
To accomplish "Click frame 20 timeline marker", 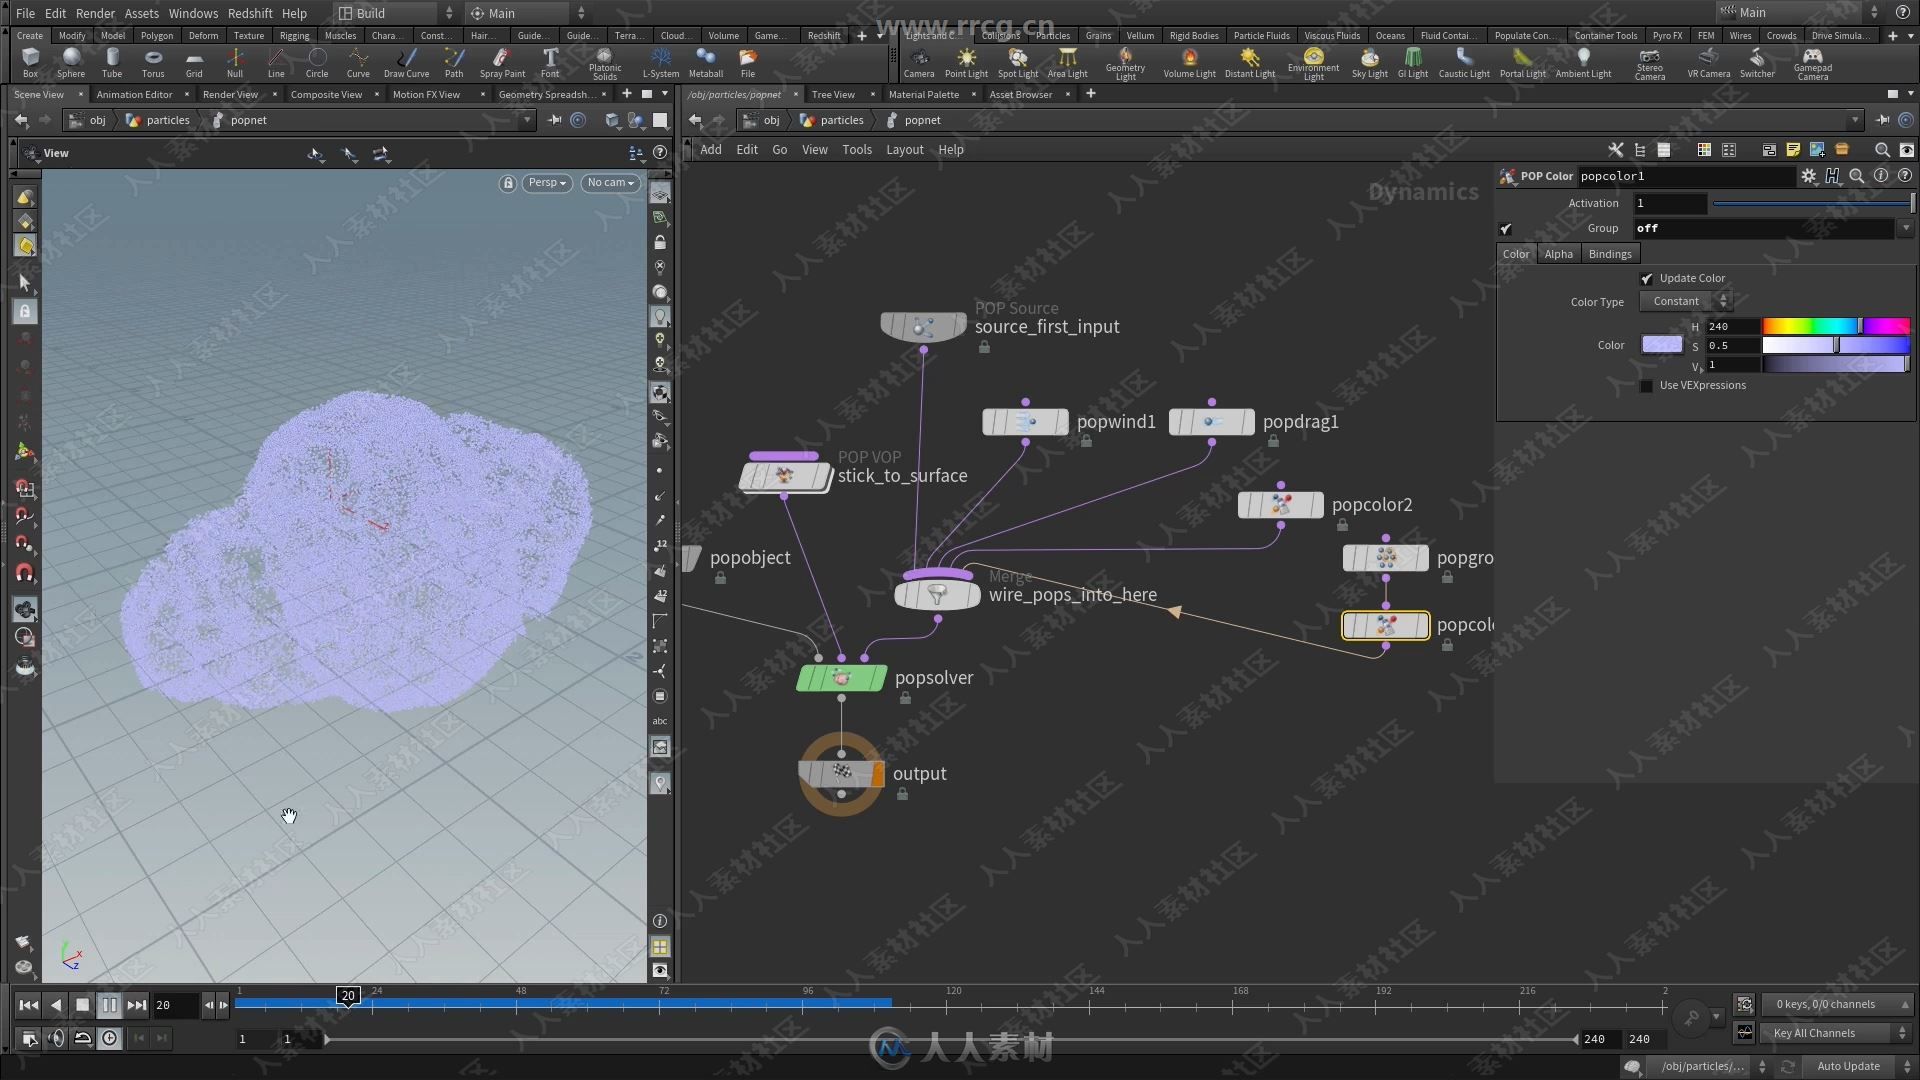I will 348,994.
